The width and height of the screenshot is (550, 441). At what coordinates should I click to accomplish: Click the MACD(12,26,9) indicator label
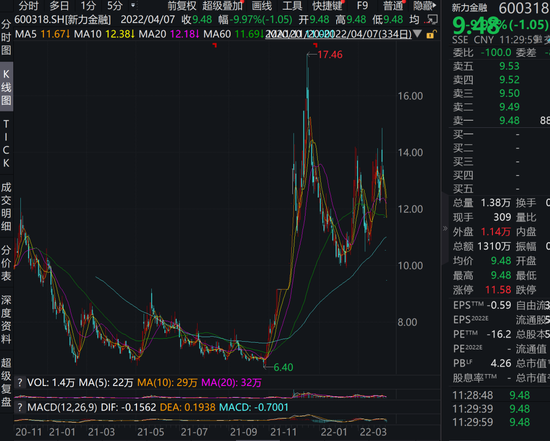point(62,407)
